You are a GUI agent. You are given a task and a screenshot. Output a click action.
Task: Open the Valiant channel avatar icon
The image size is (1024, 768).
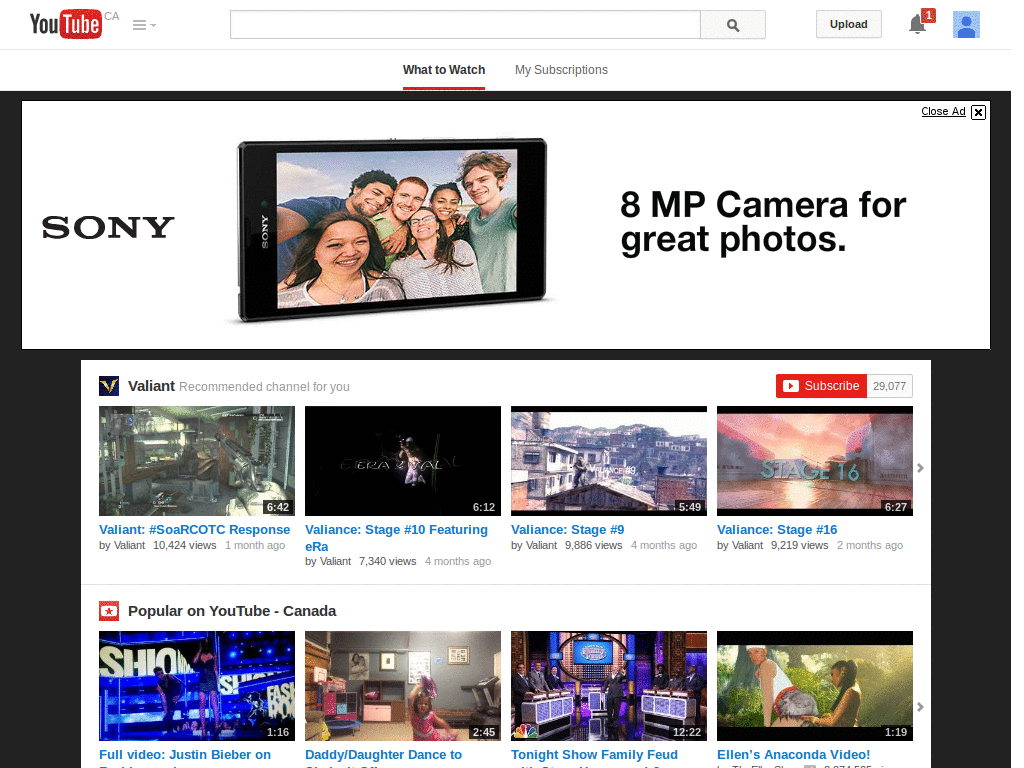pyautogui.click(x=109, y=386)
